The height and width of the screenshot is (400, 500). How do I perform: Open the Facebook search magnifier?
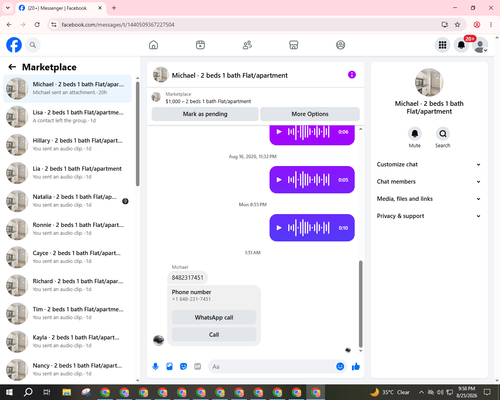(x=33, y=45)
